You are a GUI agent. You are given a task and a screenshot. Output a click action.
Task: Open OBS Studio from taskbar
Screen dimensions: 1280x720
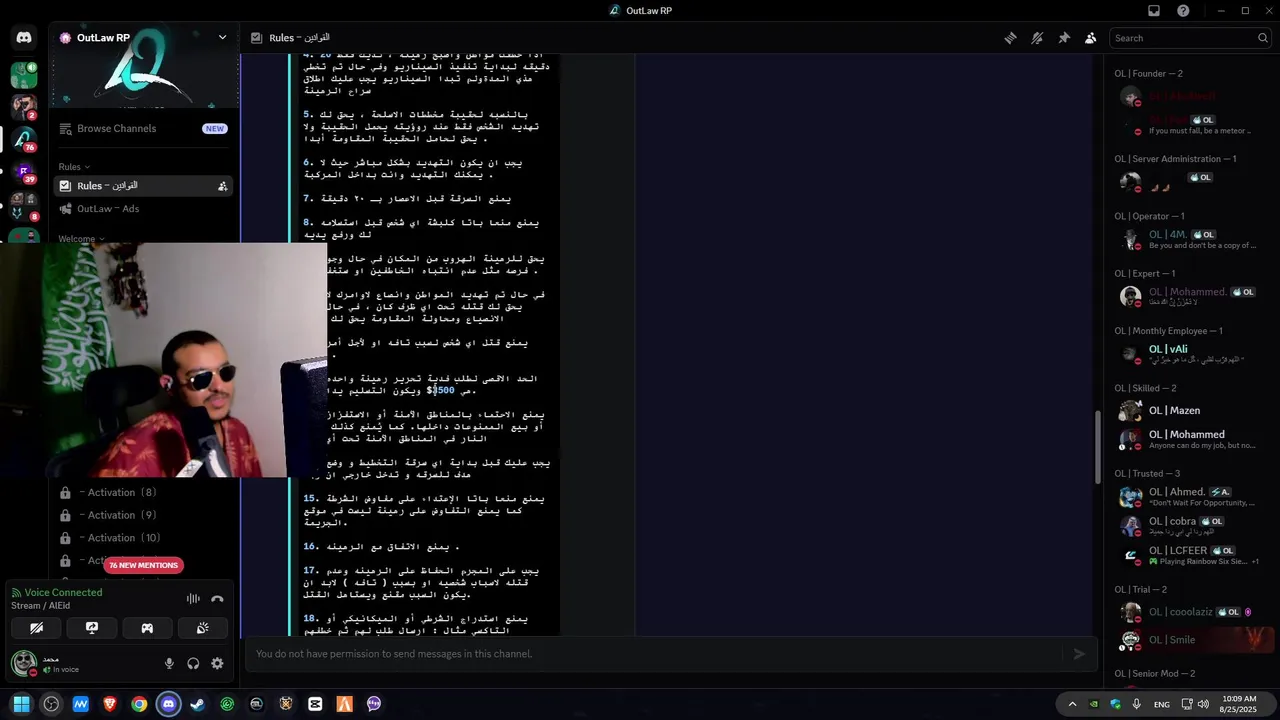(x=51, y=704)
